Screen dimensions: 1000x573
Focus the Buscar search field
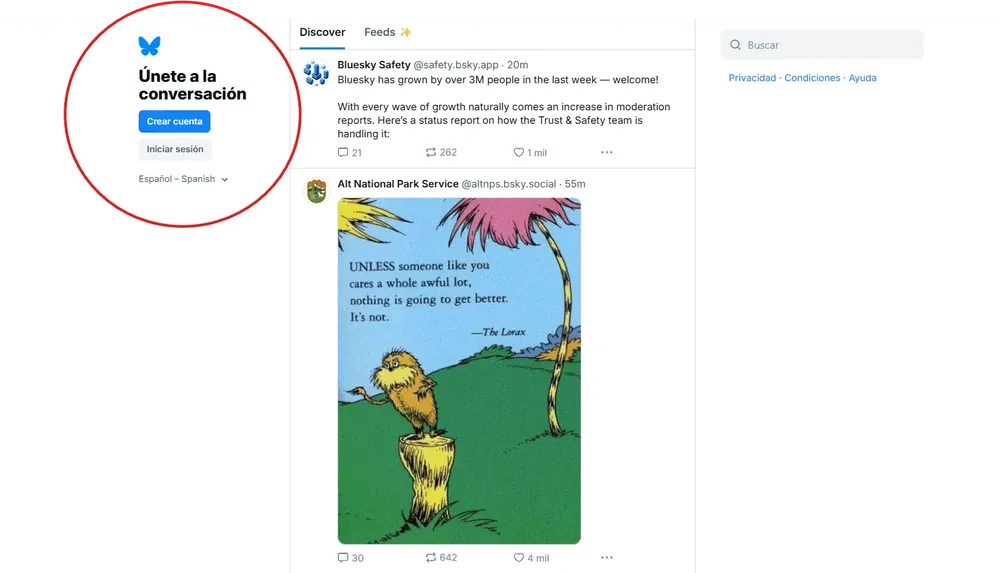tap(821, 45)
